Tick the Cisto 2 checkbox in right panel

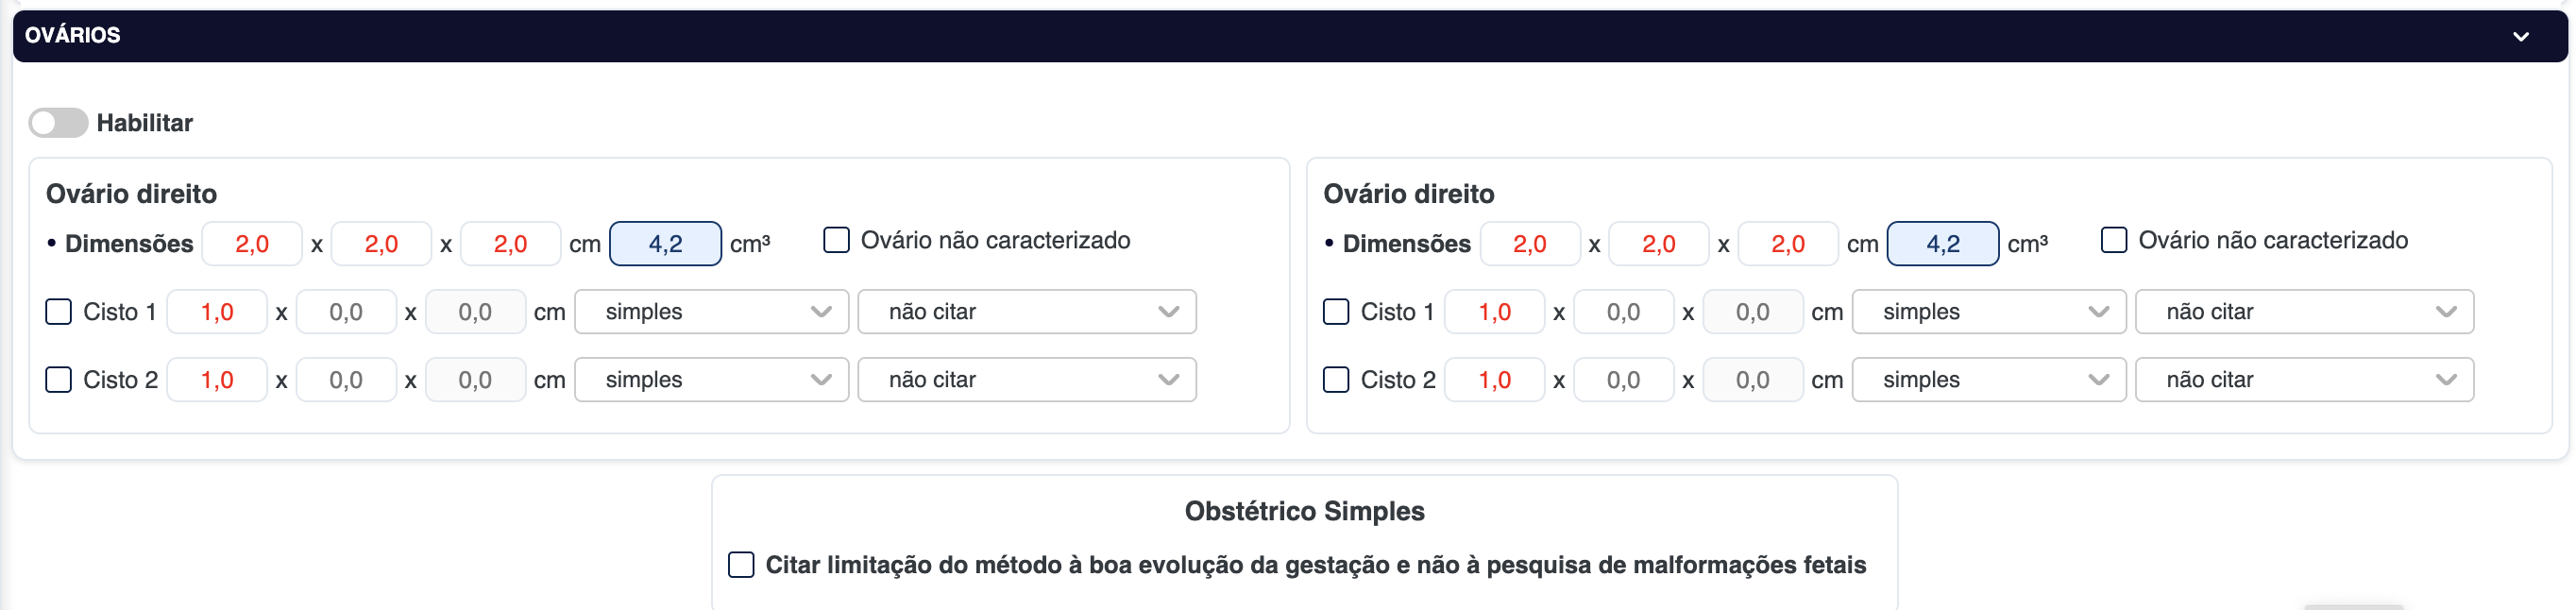(1336, 380)
